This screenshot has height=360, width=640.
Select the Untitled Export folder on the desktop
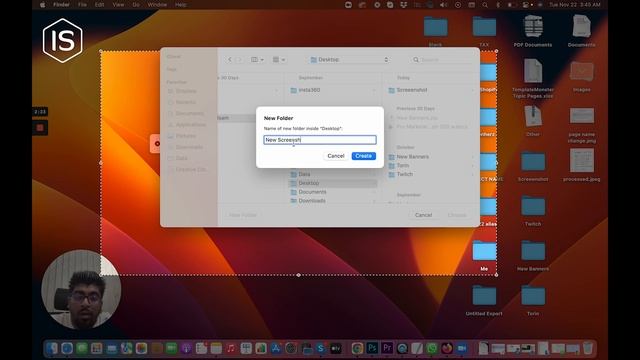click(484, 300)
